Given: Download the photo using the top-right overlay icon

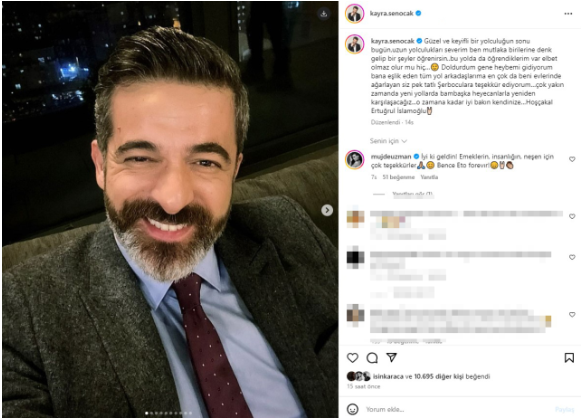Looking at the screenshot, I should [324, 14].
